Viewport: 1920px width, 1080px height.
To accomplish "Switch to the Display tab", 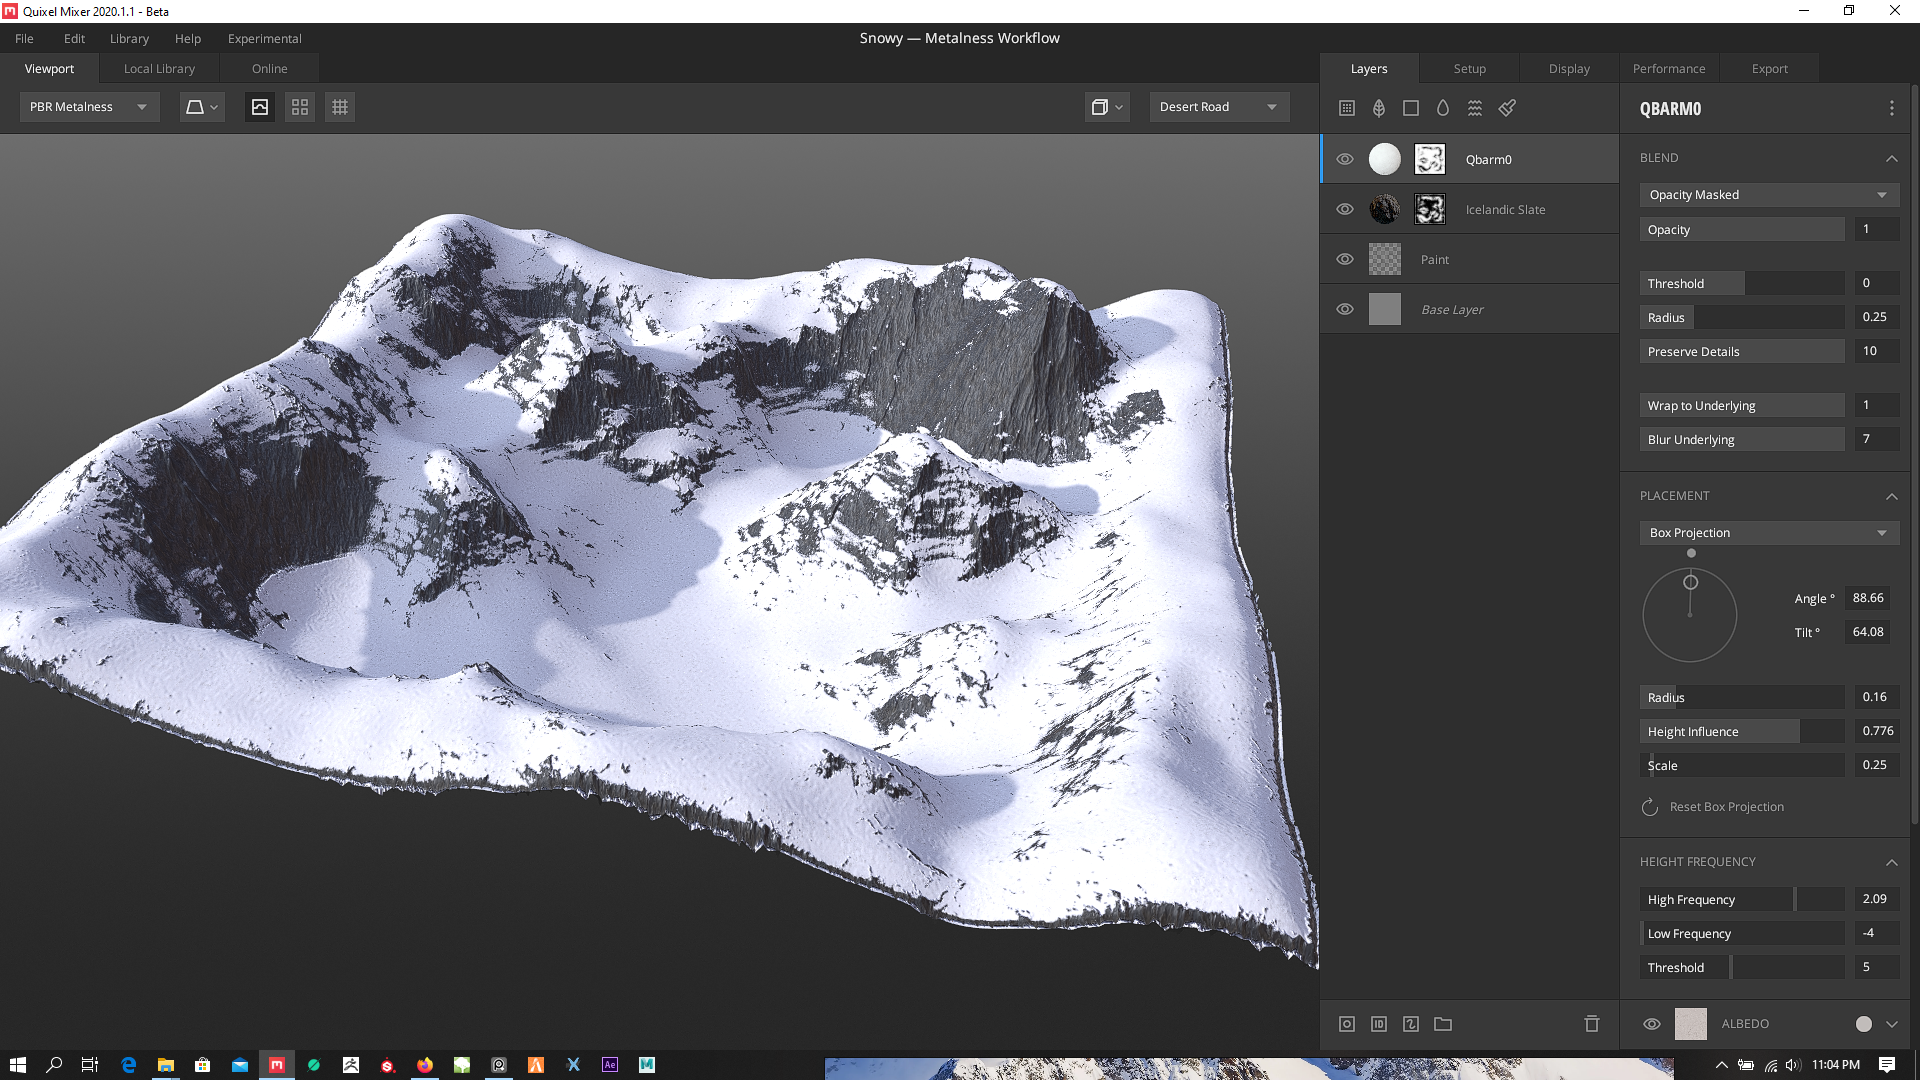I will 1569,69.
